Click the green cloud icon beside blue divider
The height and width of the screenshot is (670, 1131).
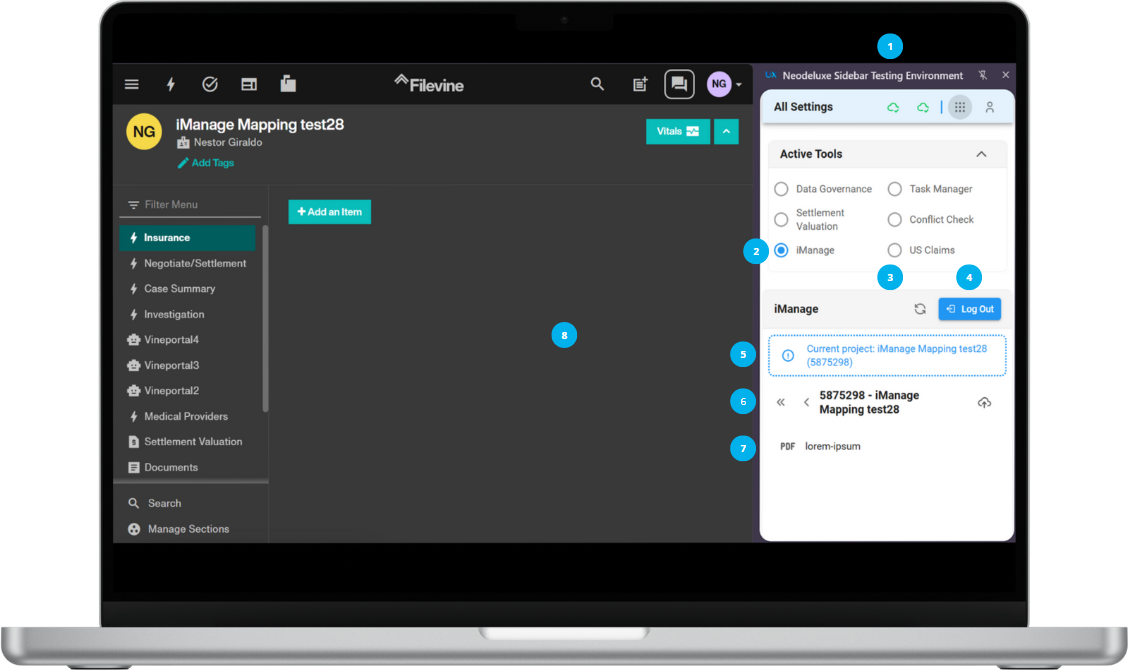coord(923,107)
